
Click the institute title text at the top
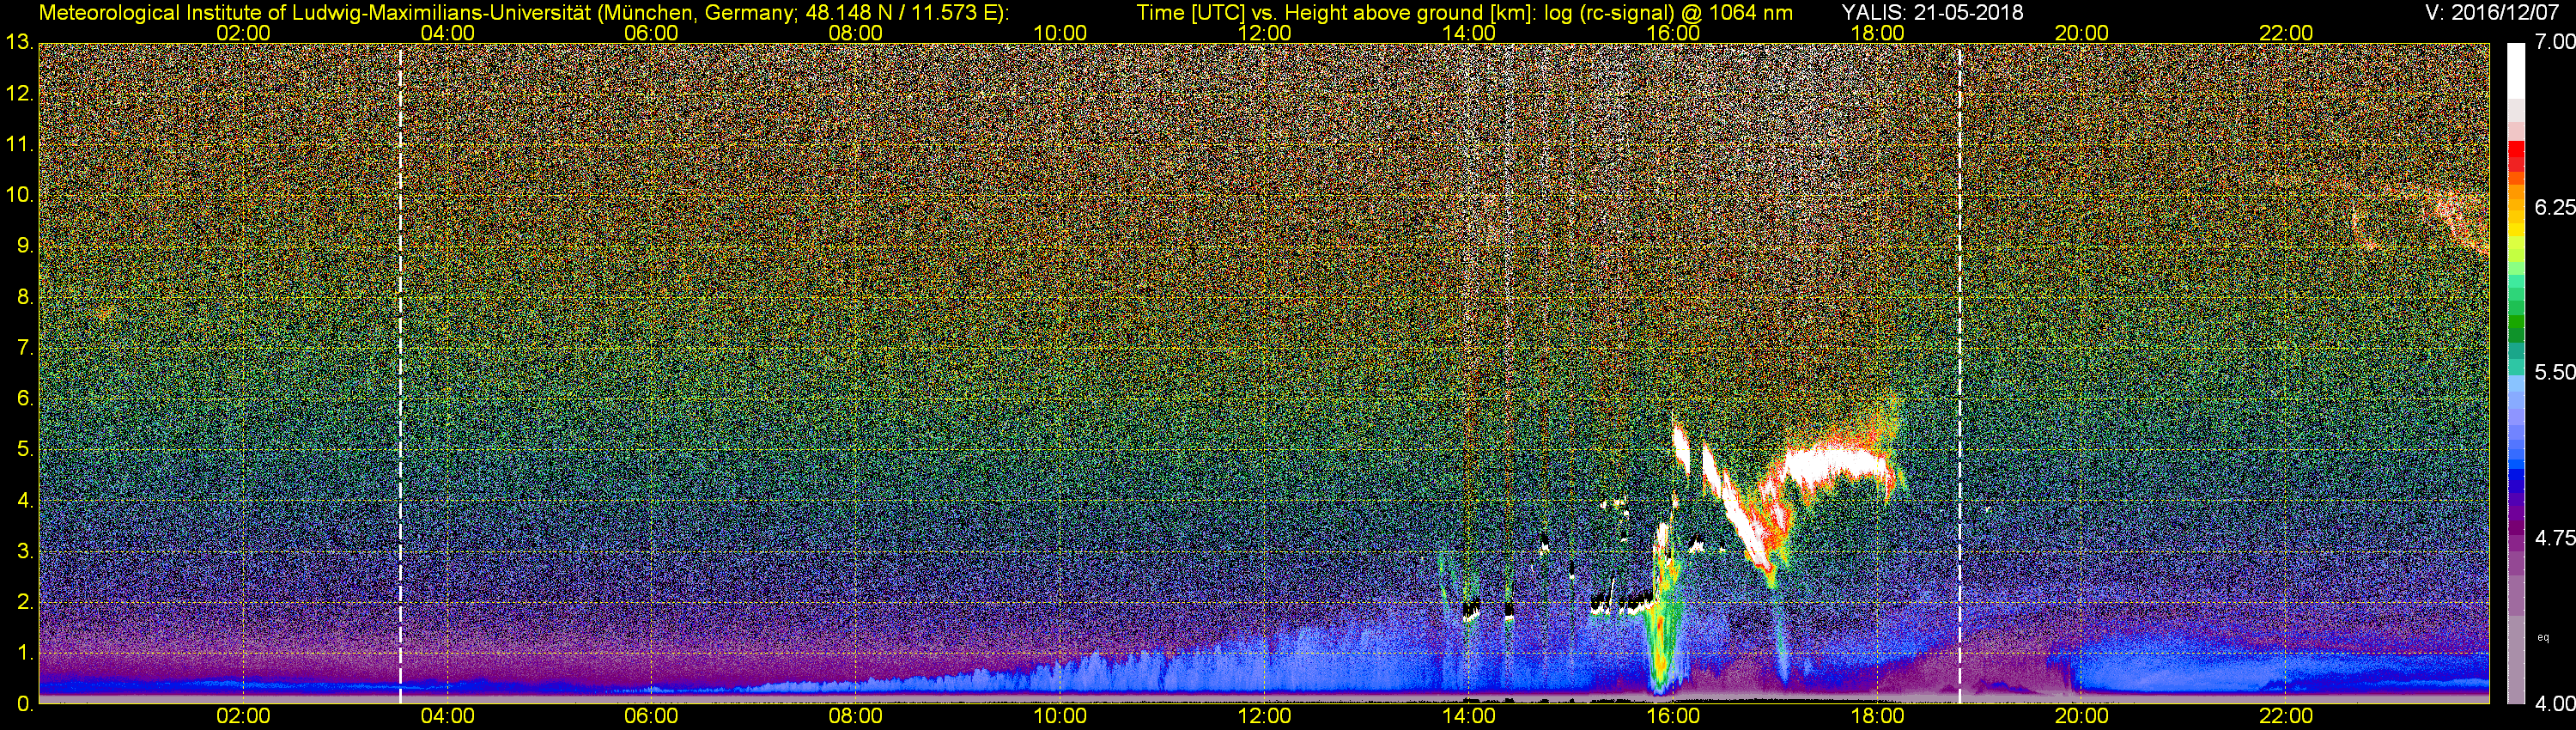(x=523, y=13)
